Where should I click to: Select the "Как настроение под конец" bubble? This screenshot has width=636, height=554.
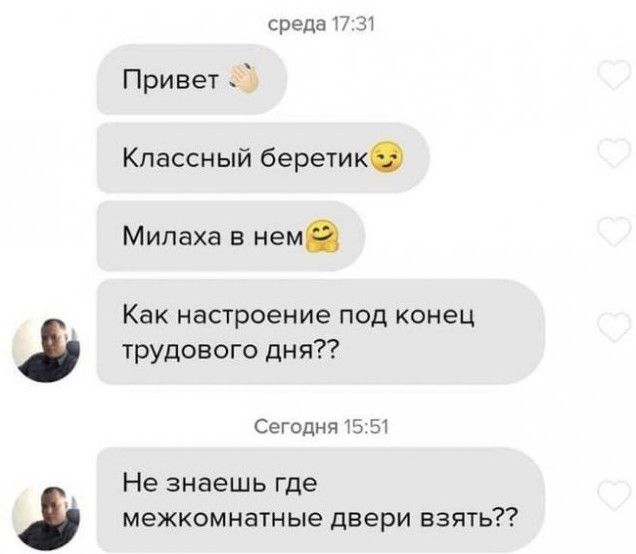click(321, 332)
